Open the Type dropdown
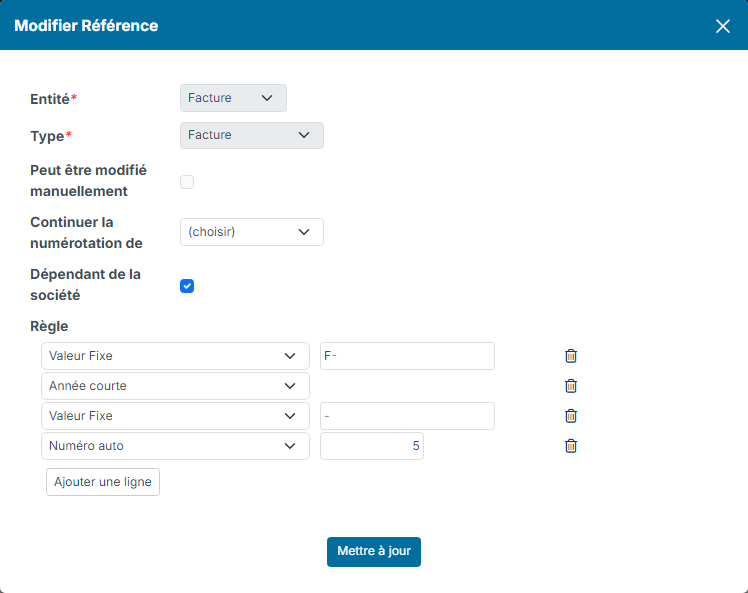Screen dimensions: 748x593 (x=252, y=135)
